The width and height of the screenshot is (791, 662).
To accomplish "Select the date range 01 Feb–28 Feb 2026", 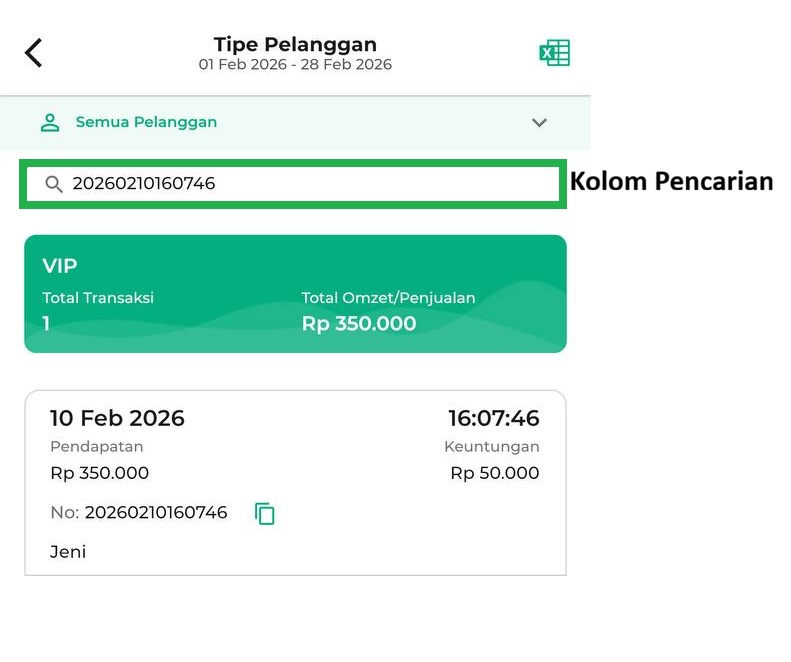I will tap(295, 65).
